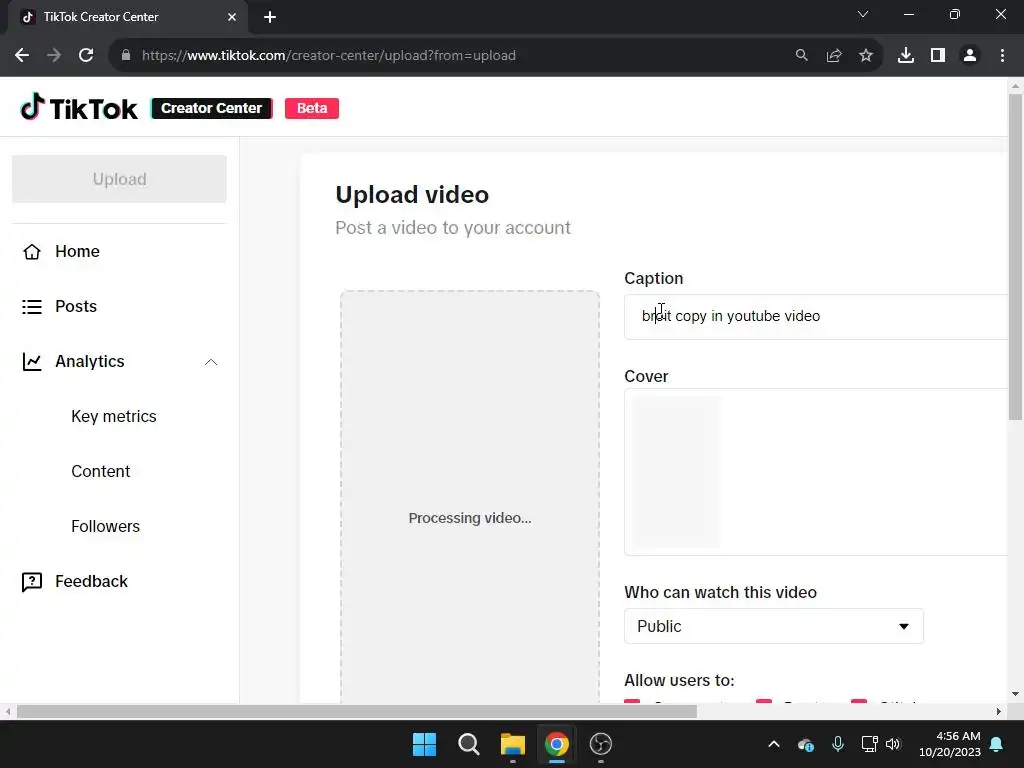This screenshot has height=768, width=1024.
Task: Collapse the Analytics section chevron
Action: [211, 362]
